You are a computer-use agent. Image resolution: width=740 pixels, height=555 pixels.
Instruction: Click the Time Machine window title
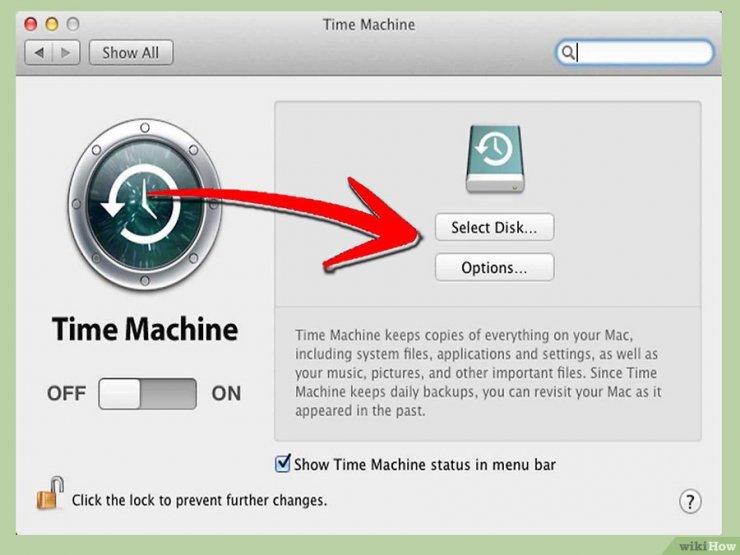click(x=369, y=25)
